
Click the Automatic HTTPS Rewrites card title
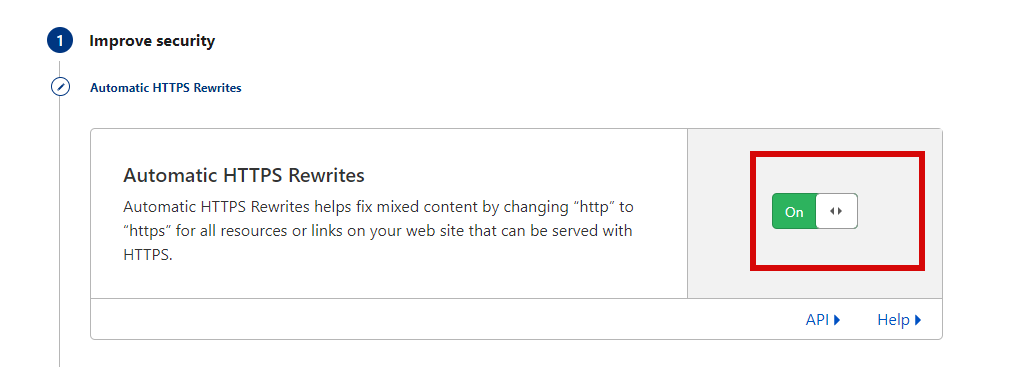coord(244,176)
